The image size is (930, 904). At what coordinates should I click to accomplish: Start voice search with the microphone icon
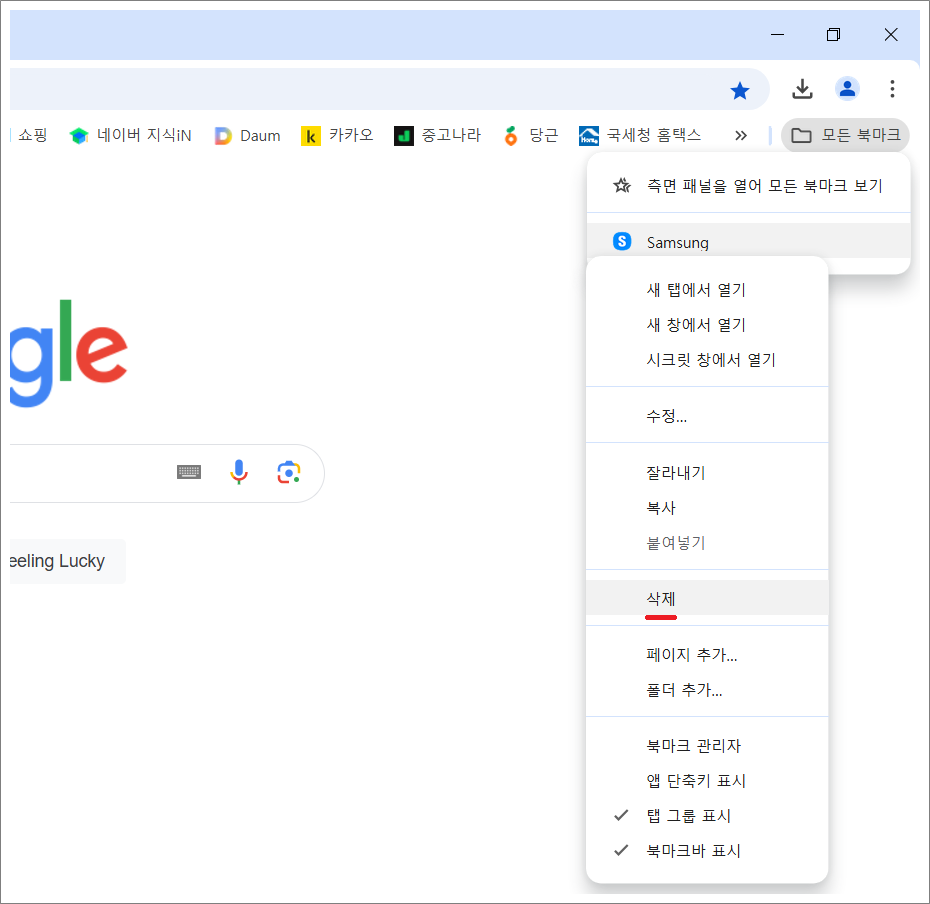point(239,473)
